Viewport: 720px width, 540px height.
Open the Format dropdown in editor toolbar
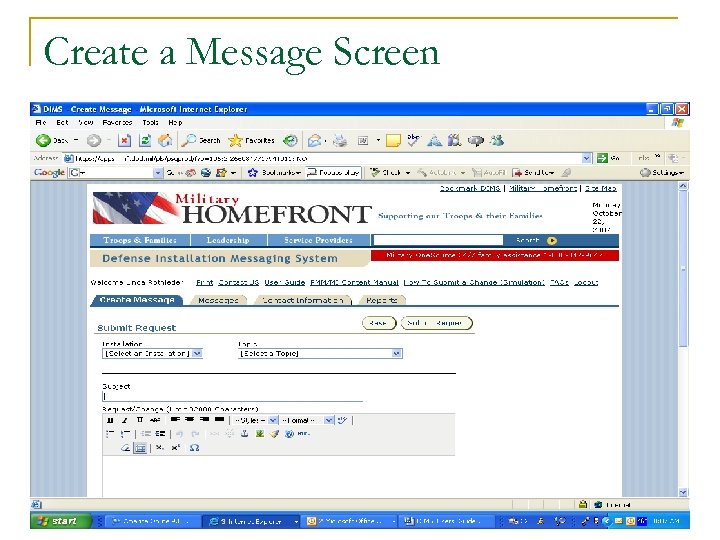coord(307,420)
